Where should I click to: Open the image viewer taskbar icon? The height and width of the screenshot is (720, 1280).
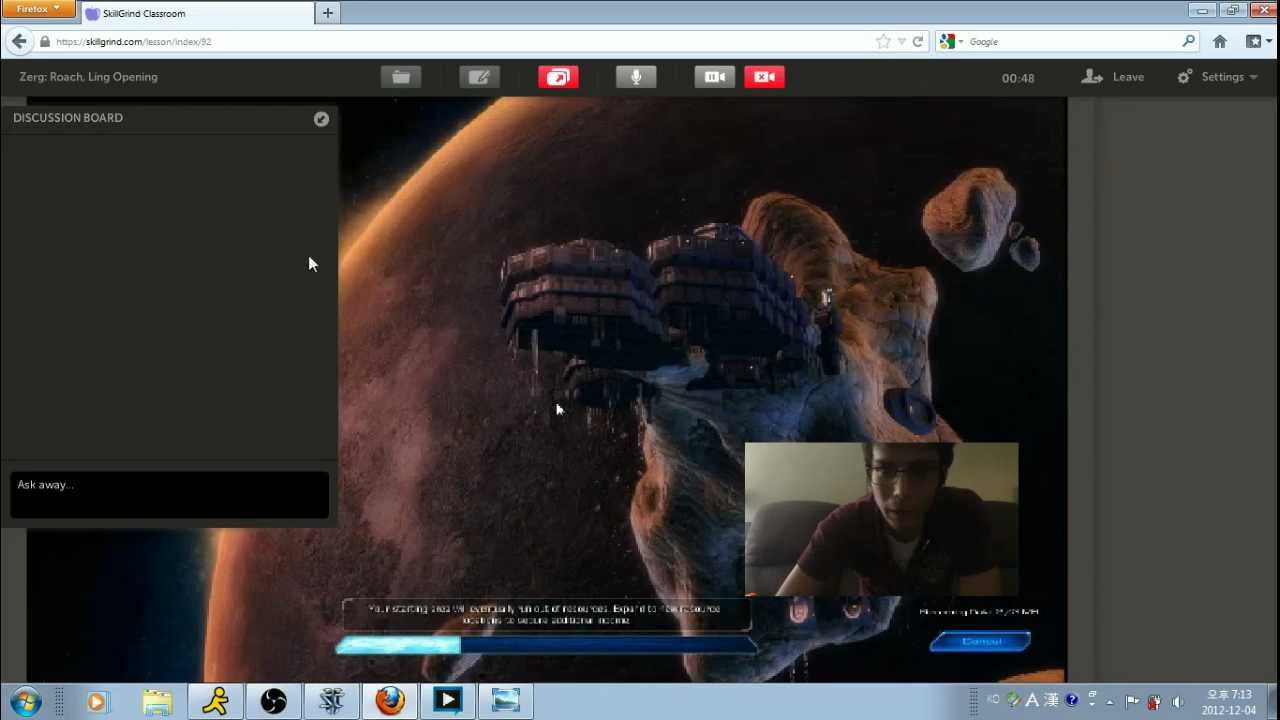click(506, 702)
